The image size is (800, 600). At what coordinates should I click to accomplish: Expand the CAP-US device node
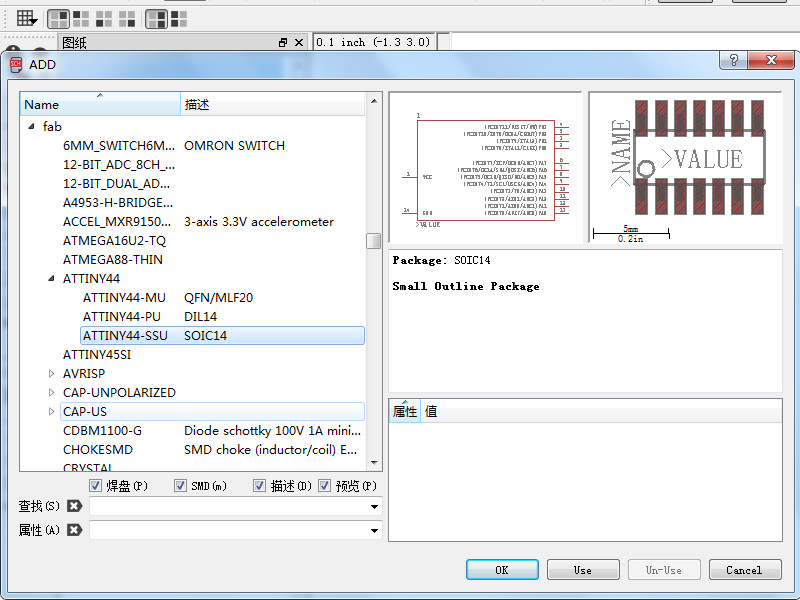click(52, 411)
